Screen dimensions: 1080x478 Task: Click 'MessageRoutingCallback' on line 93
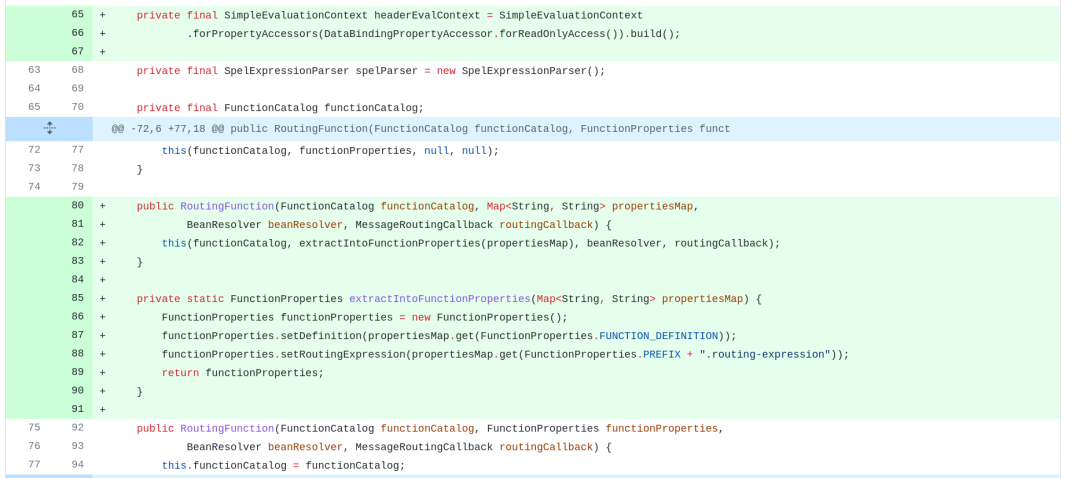click(424, 448)
